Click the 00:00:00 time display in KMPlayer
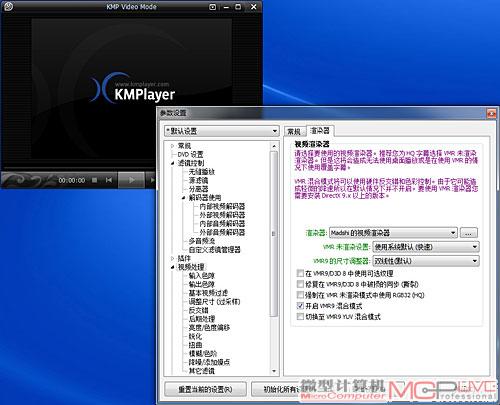This screenshot has height=405, width=500. [x=72, y=181]
